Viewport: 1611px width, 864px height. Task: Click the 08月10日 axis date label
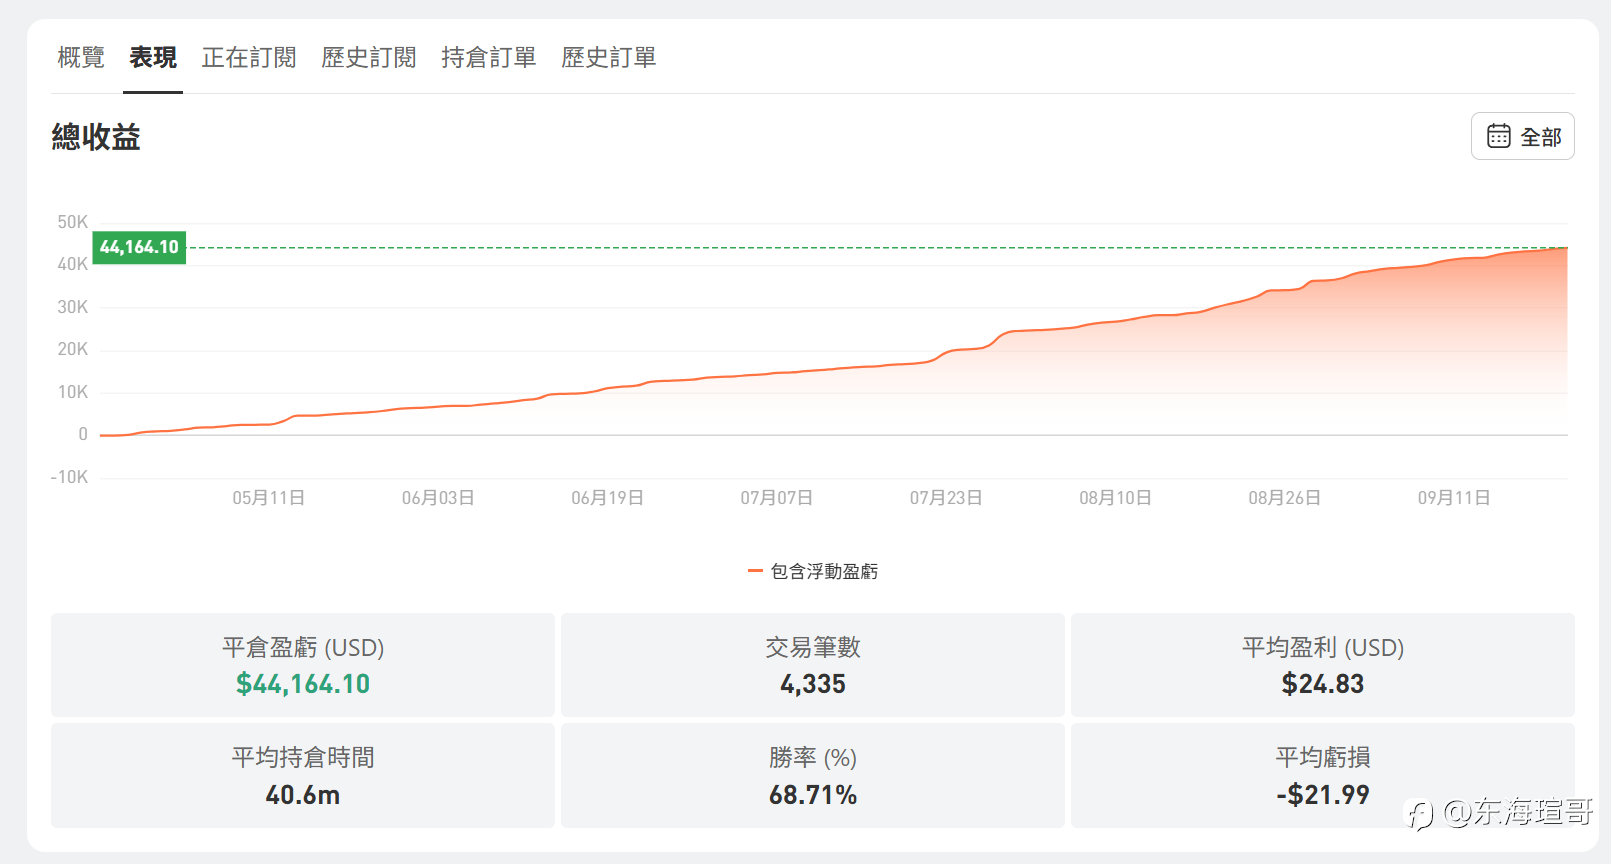1116,498
